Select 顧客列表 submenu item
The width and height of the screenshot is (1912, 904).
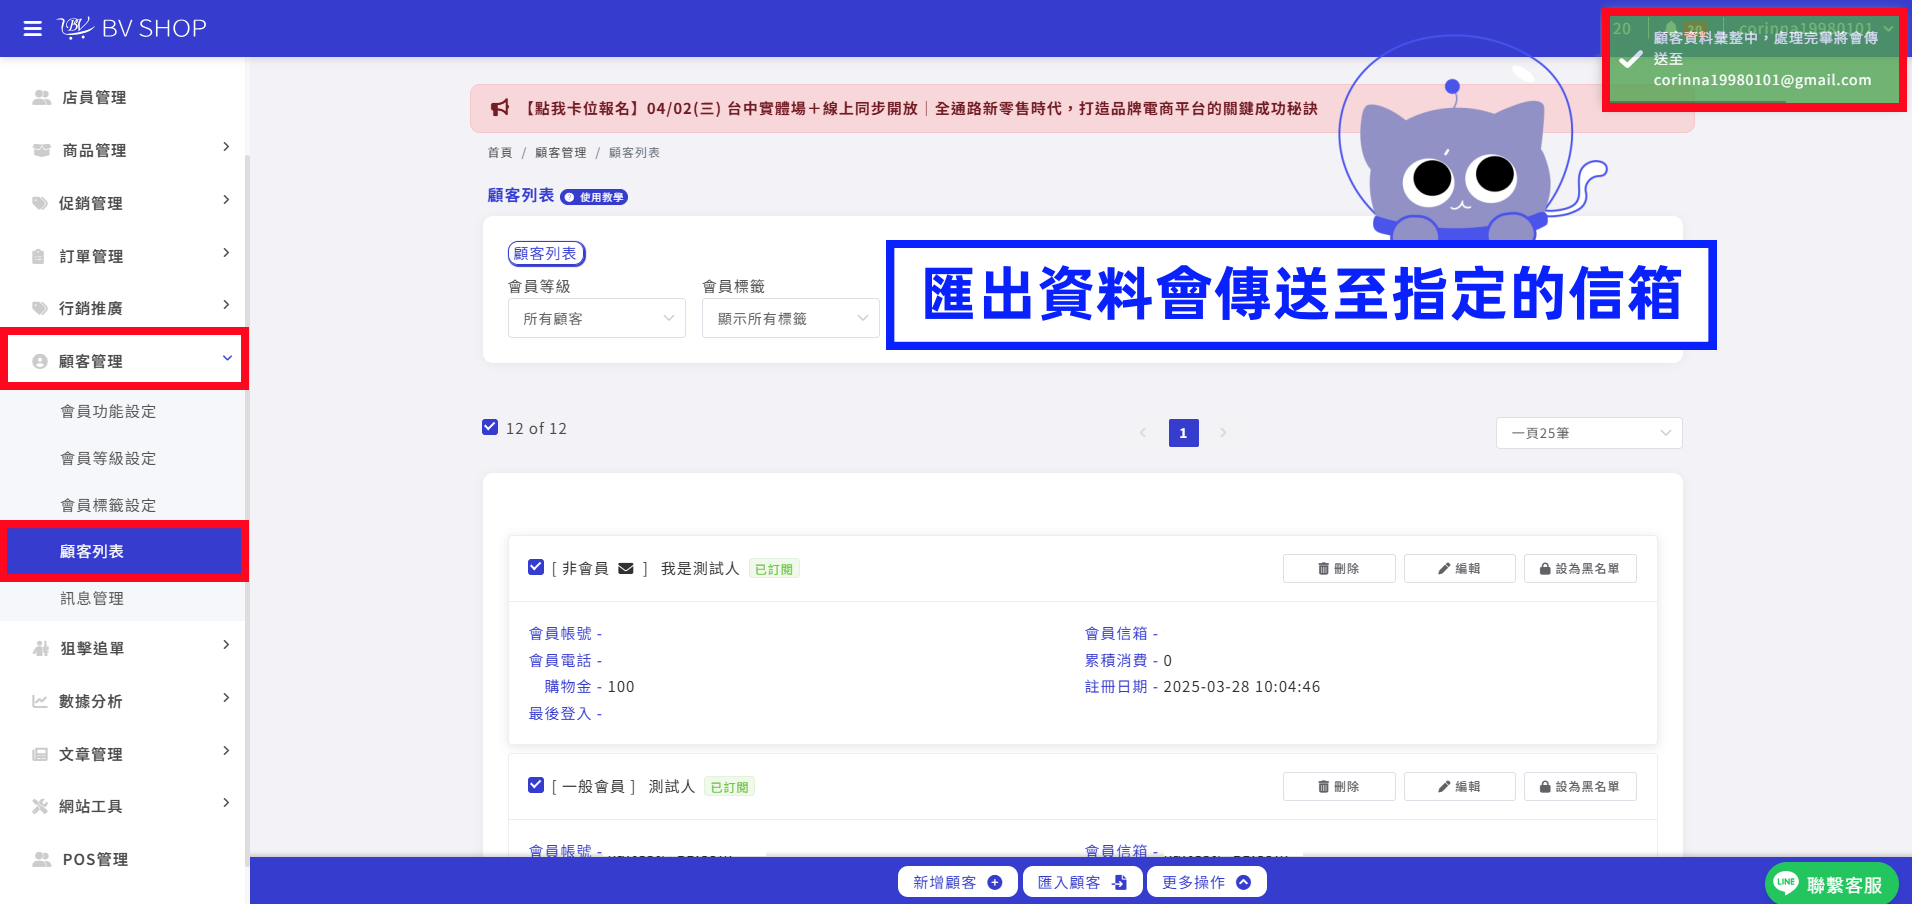(124, 551)
